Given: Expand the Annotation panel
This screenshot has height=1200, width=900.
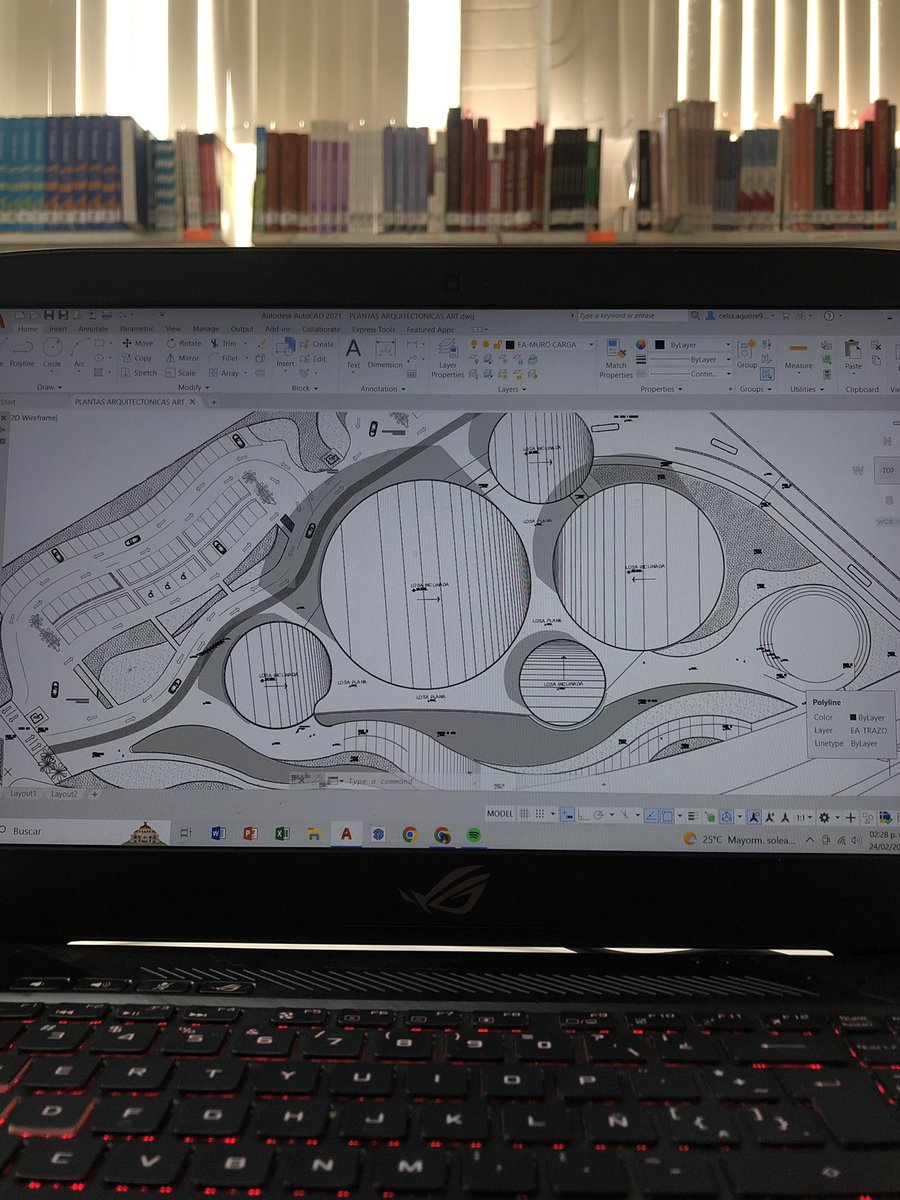Looking at the screenshot, I should (x=383, y=389).
